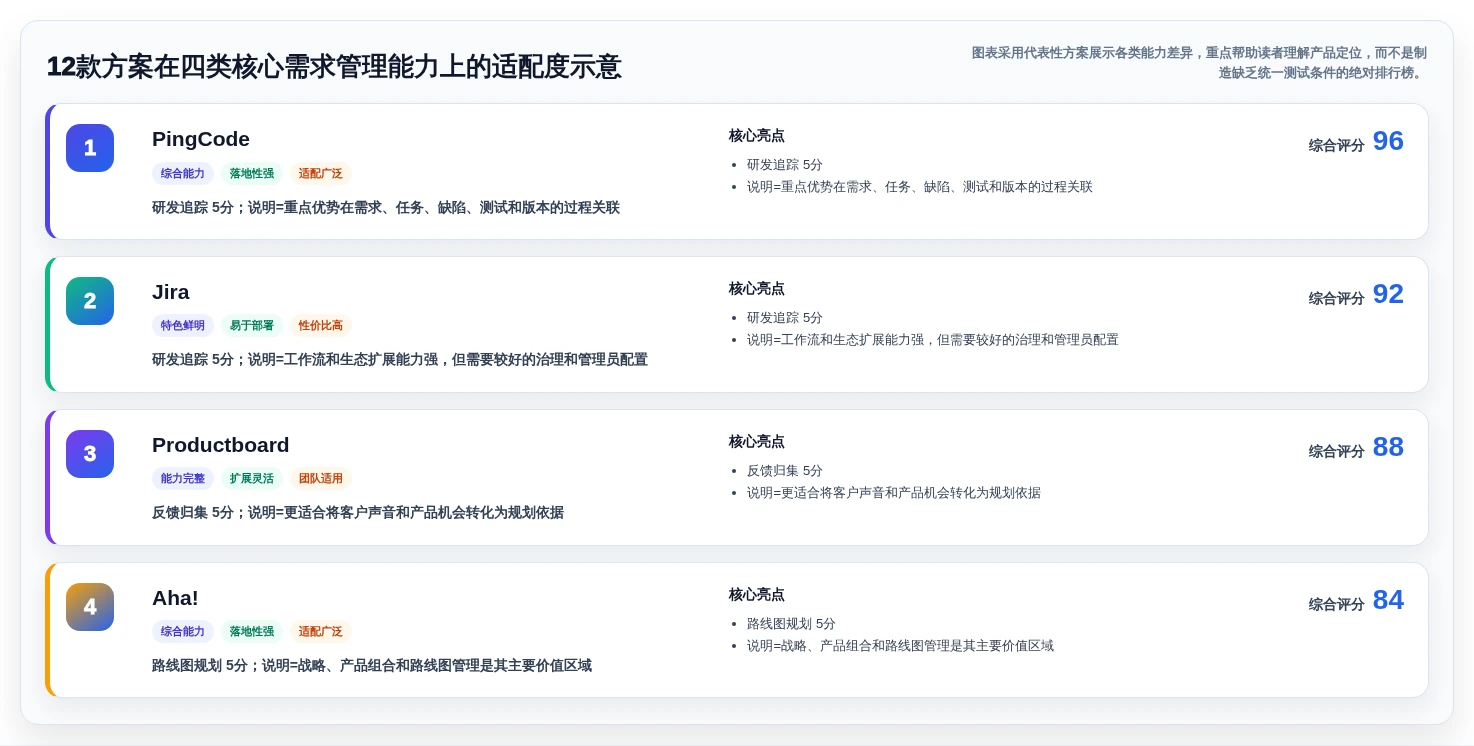Click Jira's bullet 研发追踪 5分
This screenshot has height=746, width=1474.
pos(785,318)
